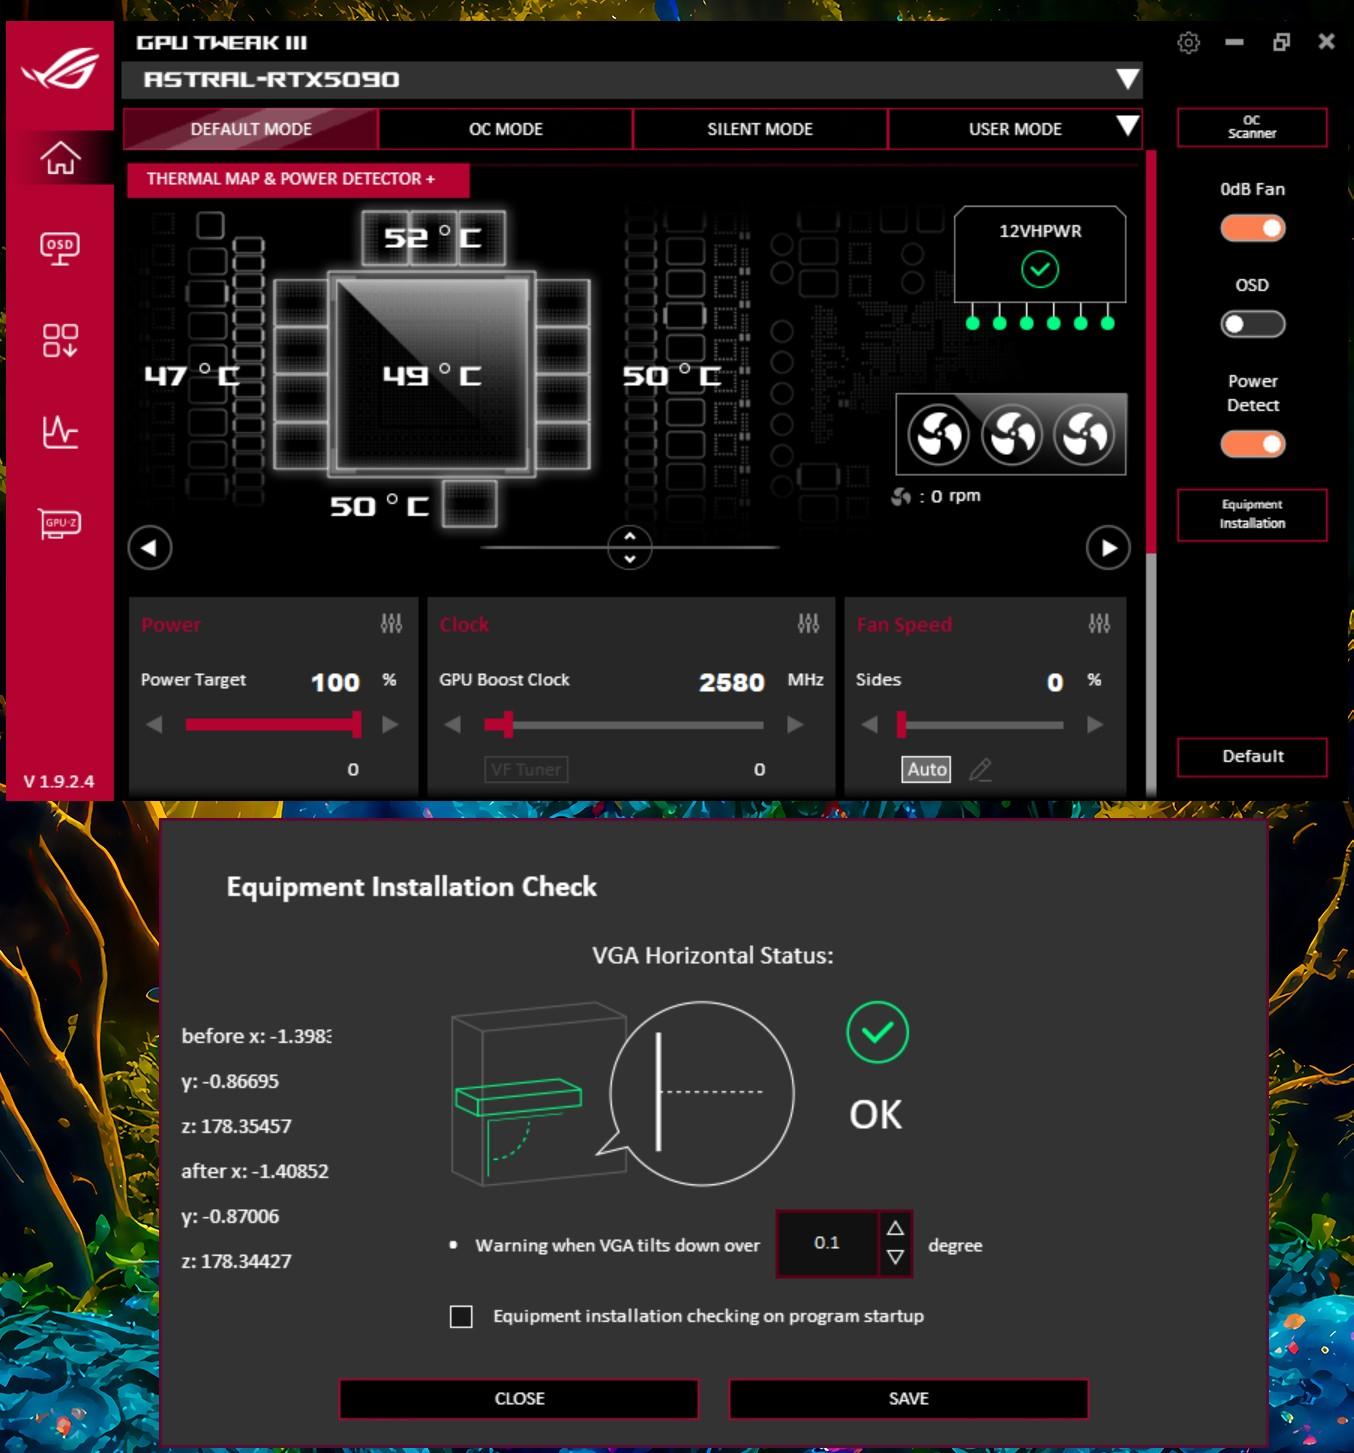Open the Home page in sidebar
The image size is (1354, 1453).
click(60, 158)
